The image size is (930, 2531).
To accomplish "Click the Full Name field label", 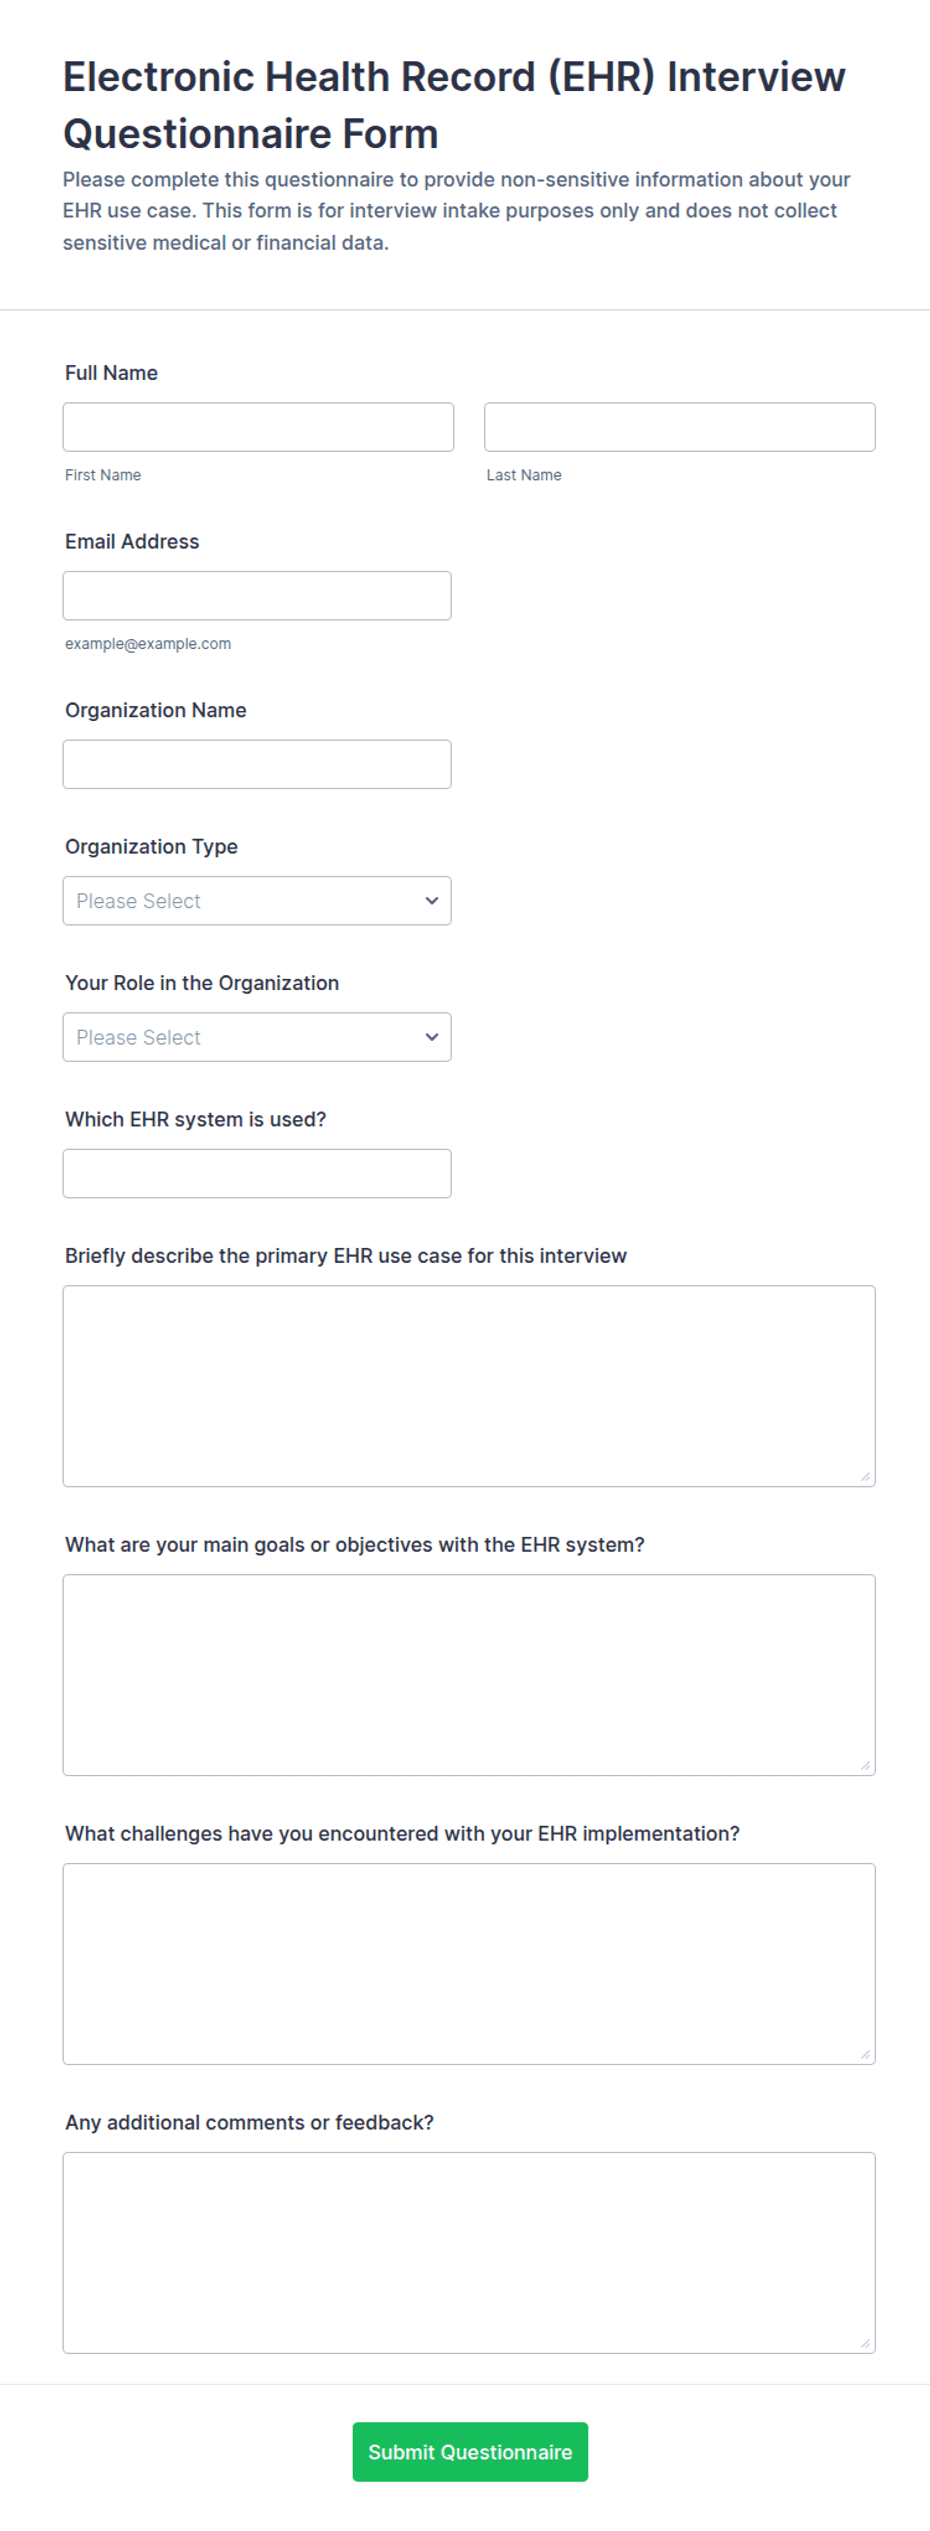I will coord(111,373).
